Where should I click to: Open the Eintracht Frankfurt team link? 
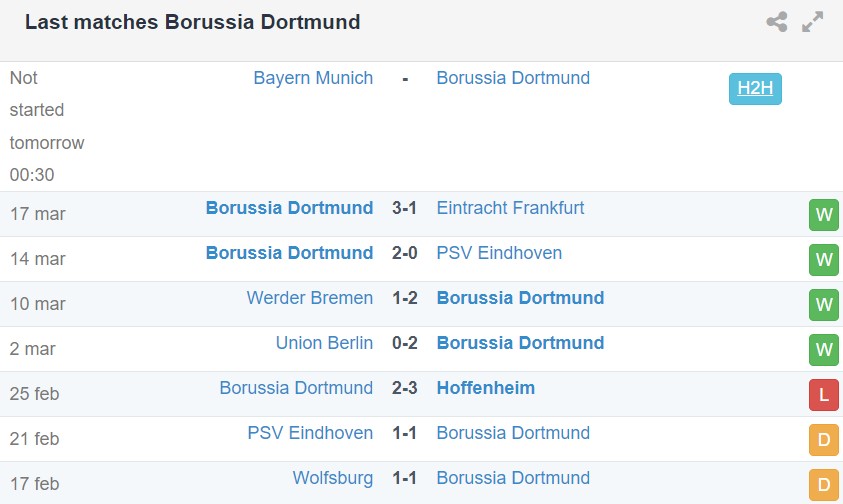510,208
